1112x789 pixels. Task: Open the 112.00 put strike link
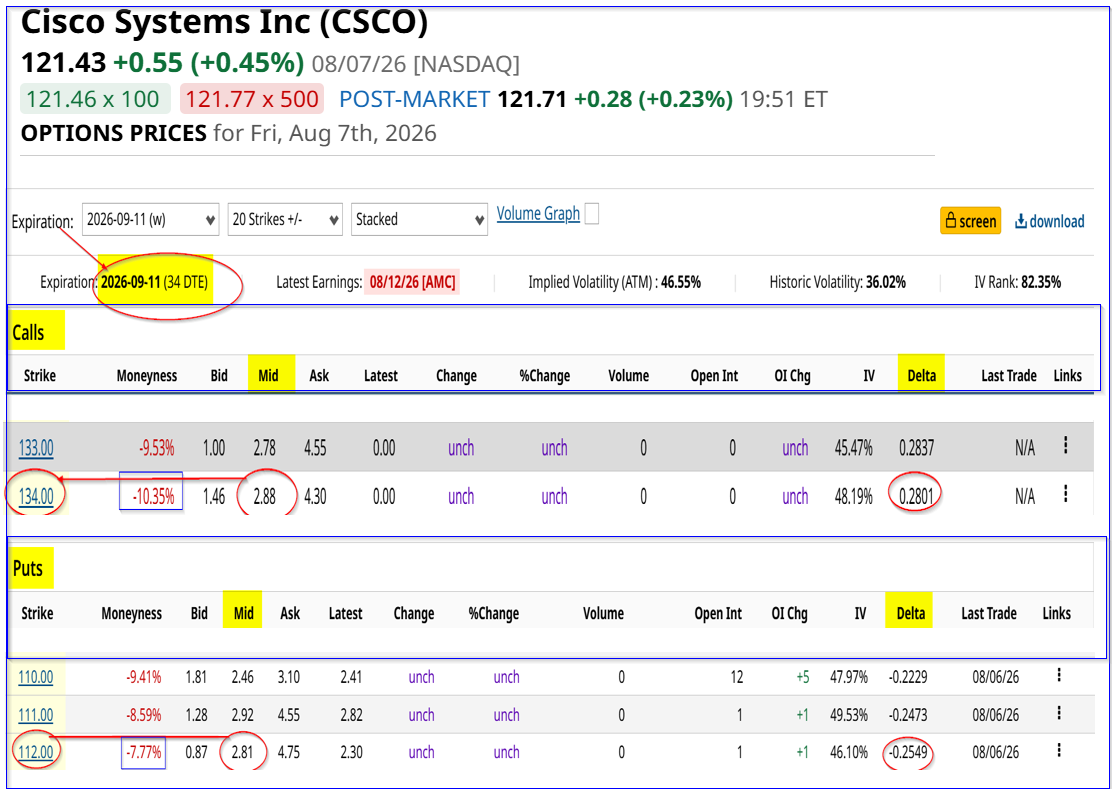point(35,752)
